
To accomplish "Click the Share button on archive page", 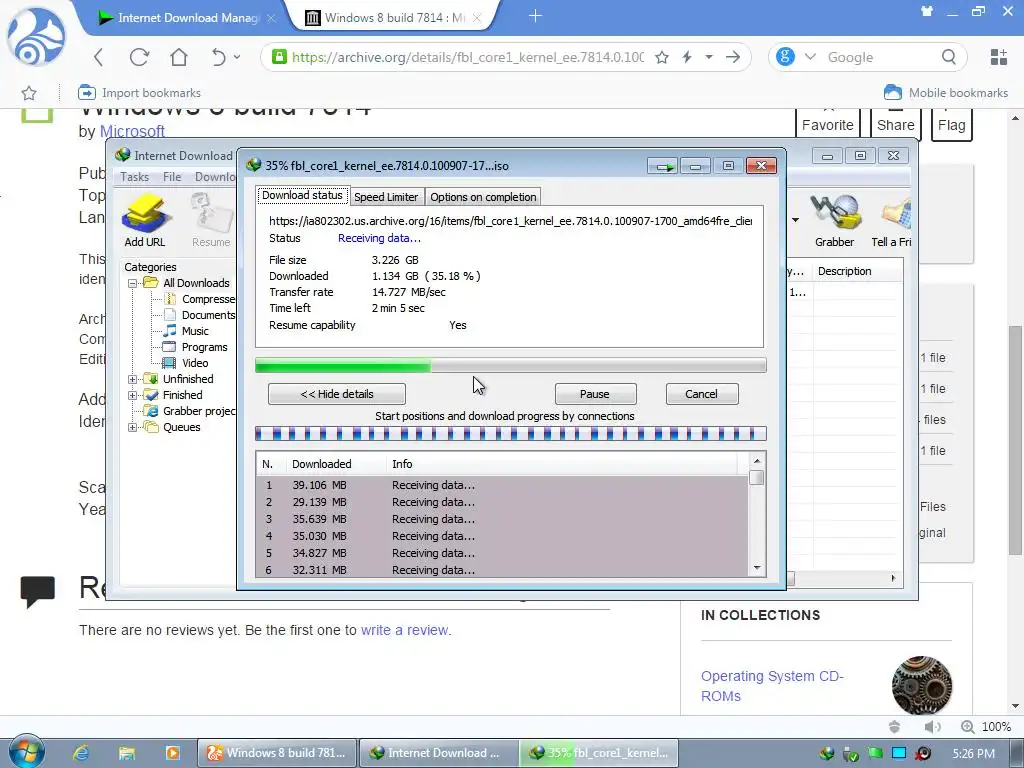I will point(895,124).
